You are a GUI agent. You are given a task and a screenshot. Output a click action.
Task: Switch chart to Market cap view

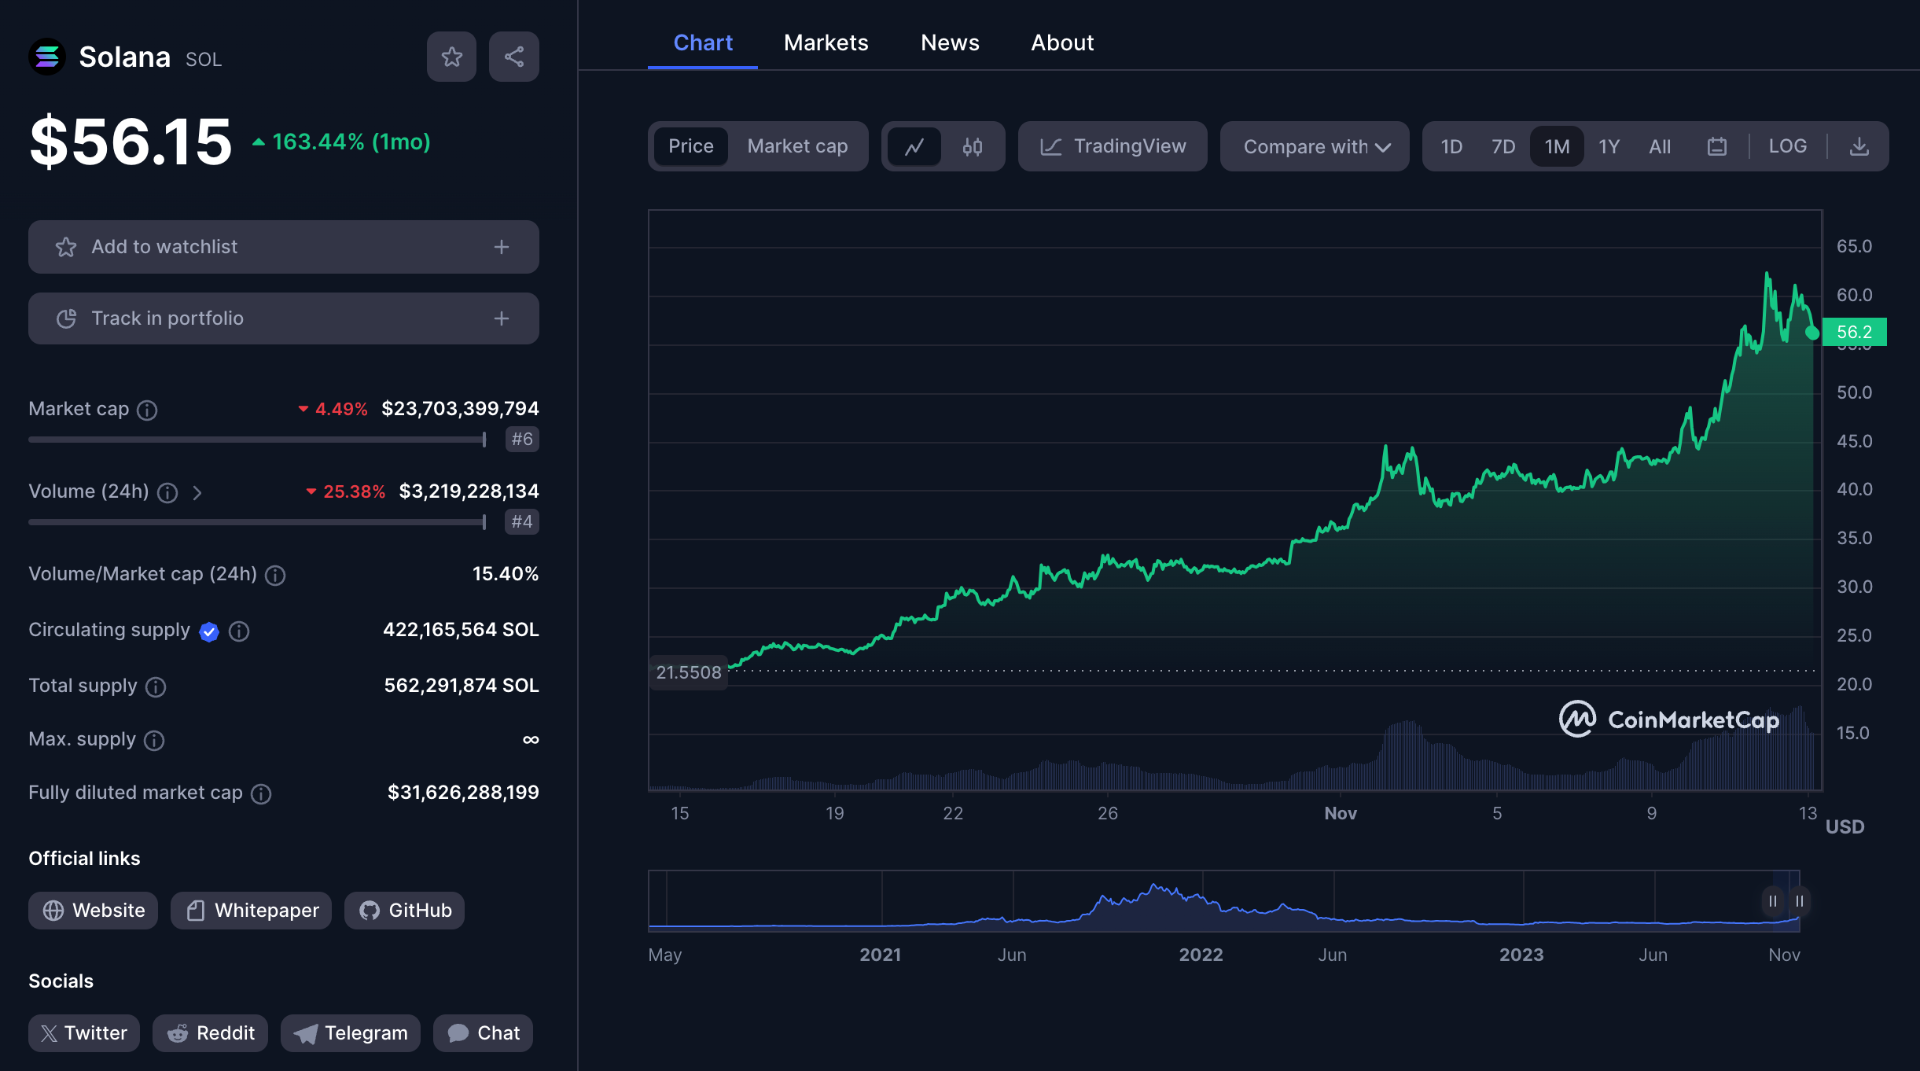pyautogui.click(x=797, y=147)
